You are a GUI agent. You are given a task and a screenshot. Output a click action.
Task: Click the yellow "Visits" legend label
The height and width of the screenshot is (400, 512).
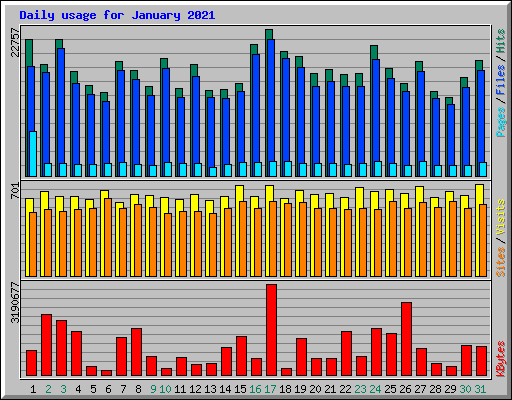tap(501, 217)
